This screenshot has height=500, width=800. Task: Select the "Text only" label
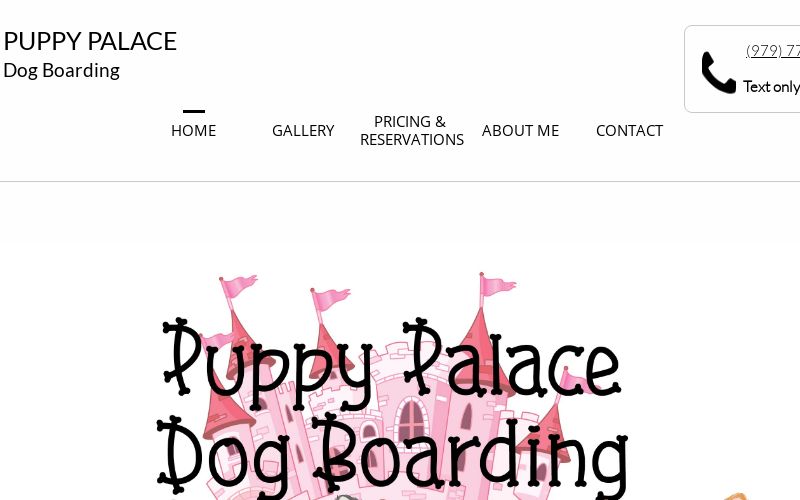(771, 87)
